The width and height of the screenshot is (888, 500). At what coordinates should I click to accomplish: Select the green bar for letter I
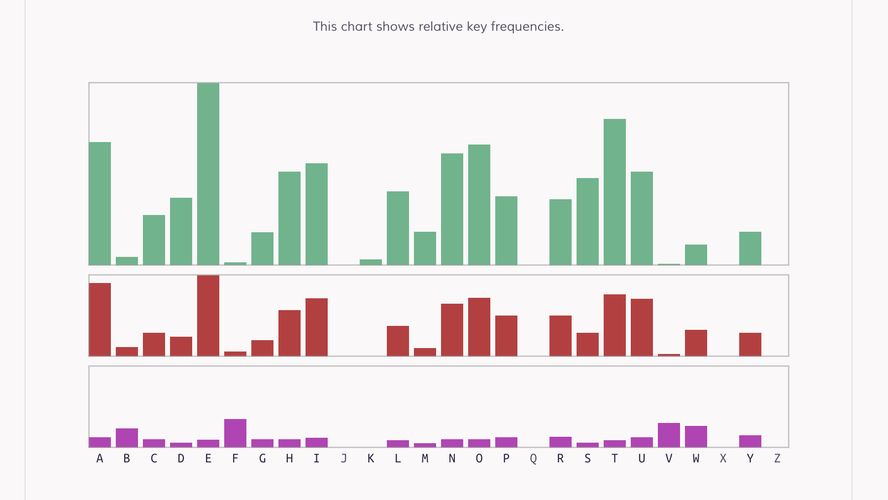(x=317, y=214)
